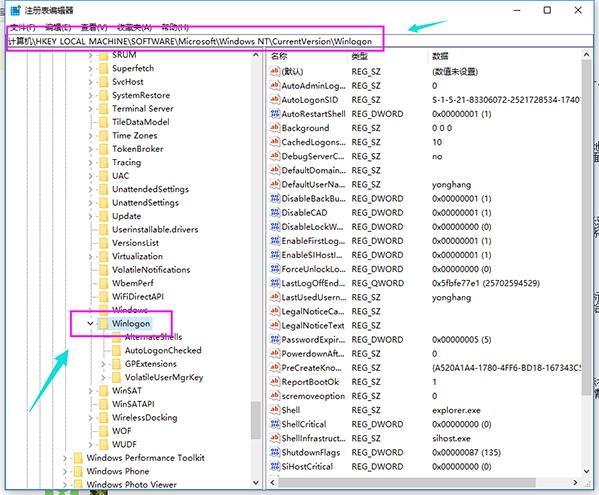Click the registry path address bar
Screen dimensions: 599x495
click(x=300, y=41)
